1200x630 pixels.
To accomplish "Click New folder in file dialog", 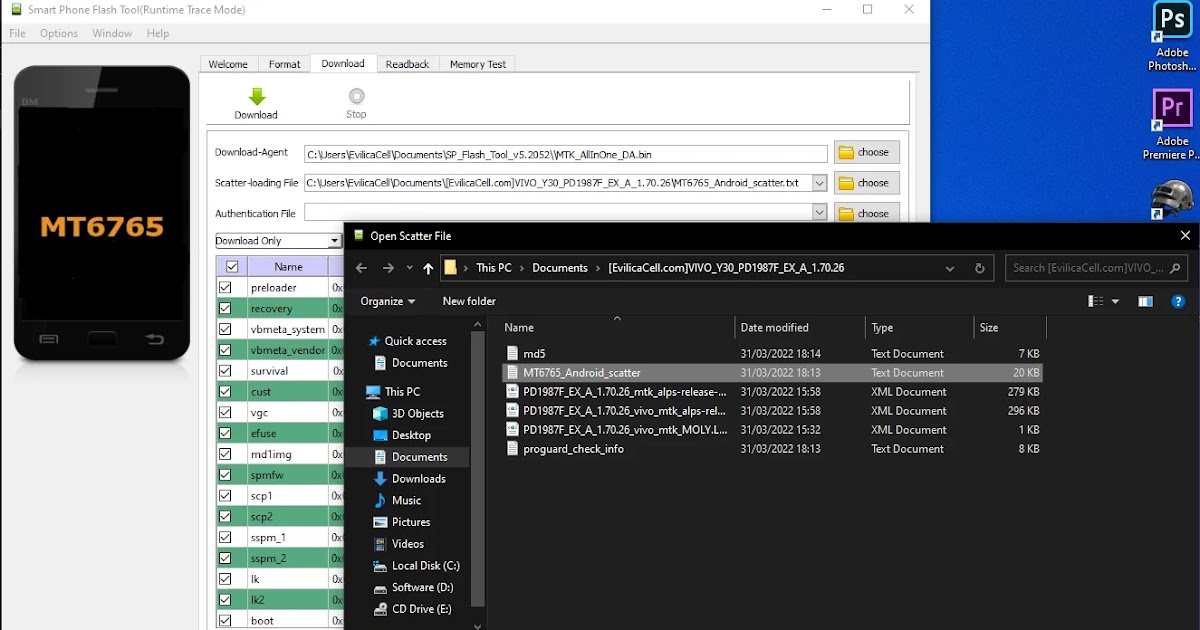I will tap(469, 301).
